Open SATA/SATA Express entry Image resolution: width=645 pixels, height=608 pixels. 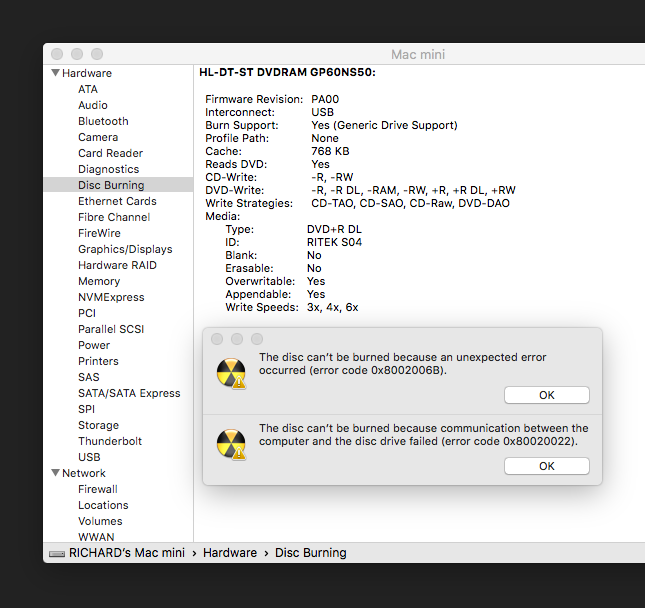[129, 393]
